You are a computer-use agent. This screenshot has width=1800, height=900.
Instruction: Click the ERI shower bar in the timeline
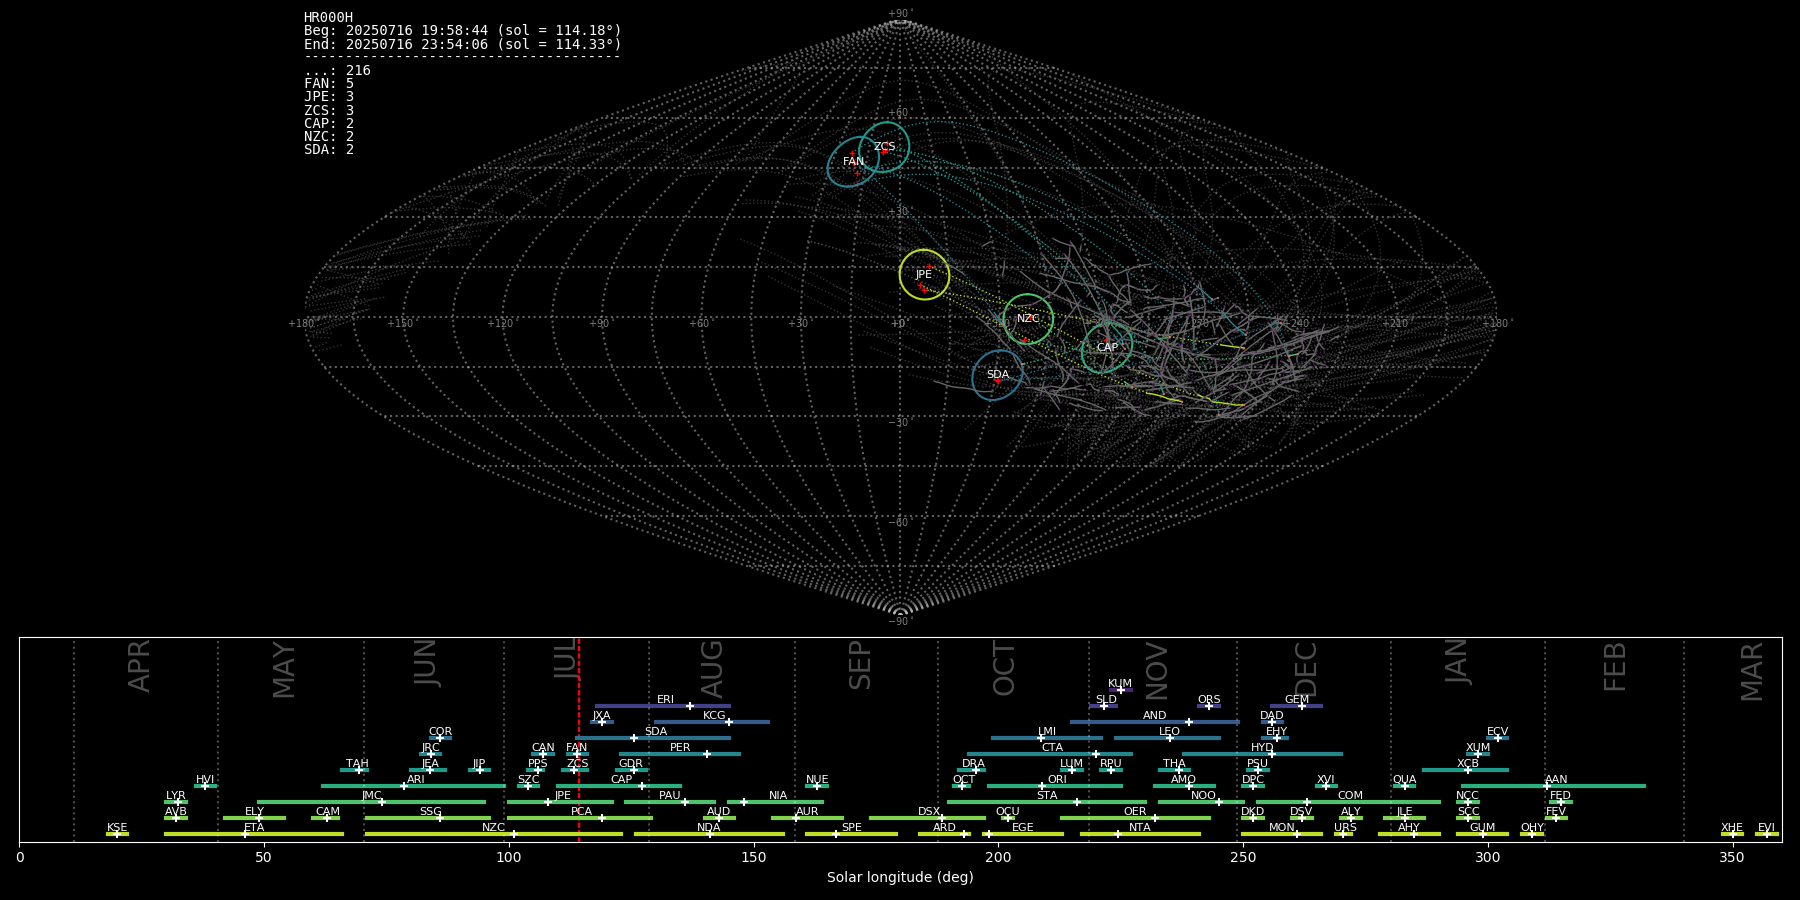[663, 706]
